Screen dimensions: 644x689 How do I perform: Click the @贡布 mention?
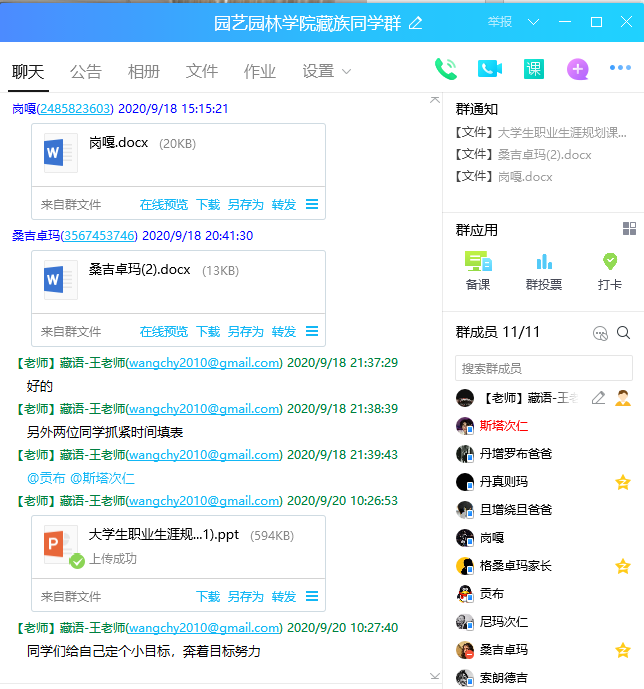tap(46, 478)
